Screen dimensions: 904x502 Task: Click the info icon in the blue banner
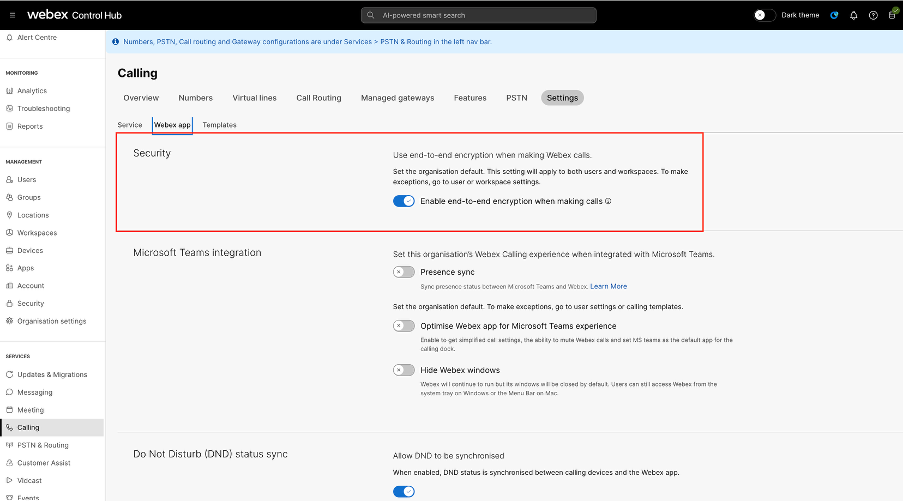[115, 41]
